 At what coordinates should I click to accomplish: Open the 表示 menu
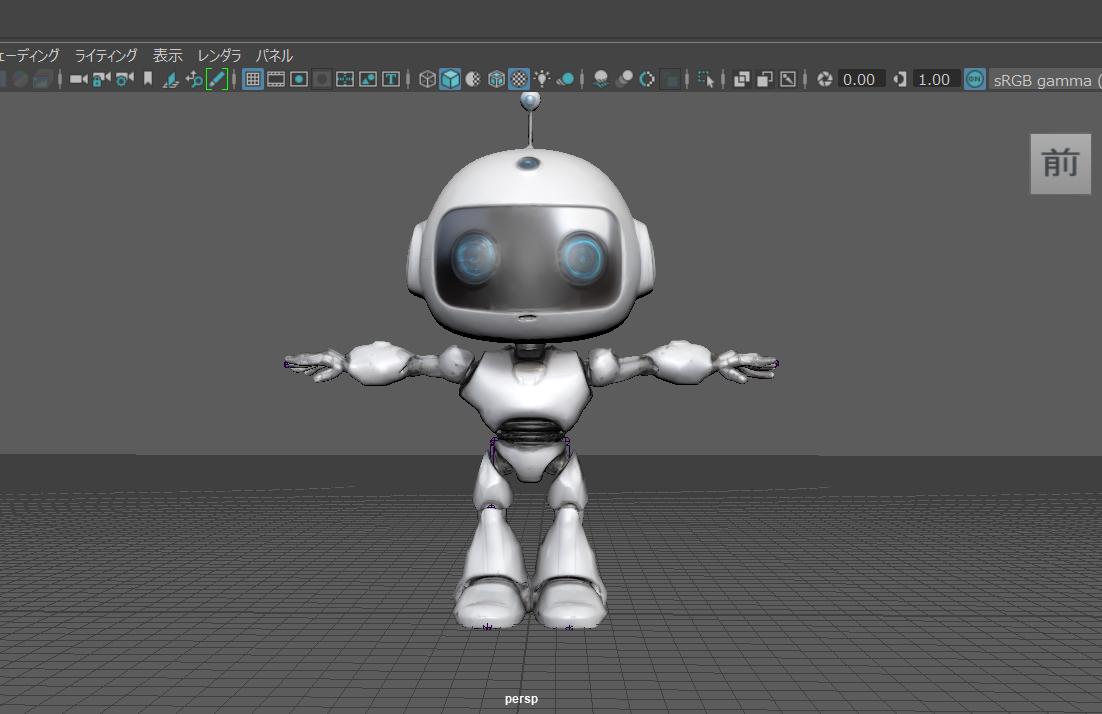pos(168,55)
